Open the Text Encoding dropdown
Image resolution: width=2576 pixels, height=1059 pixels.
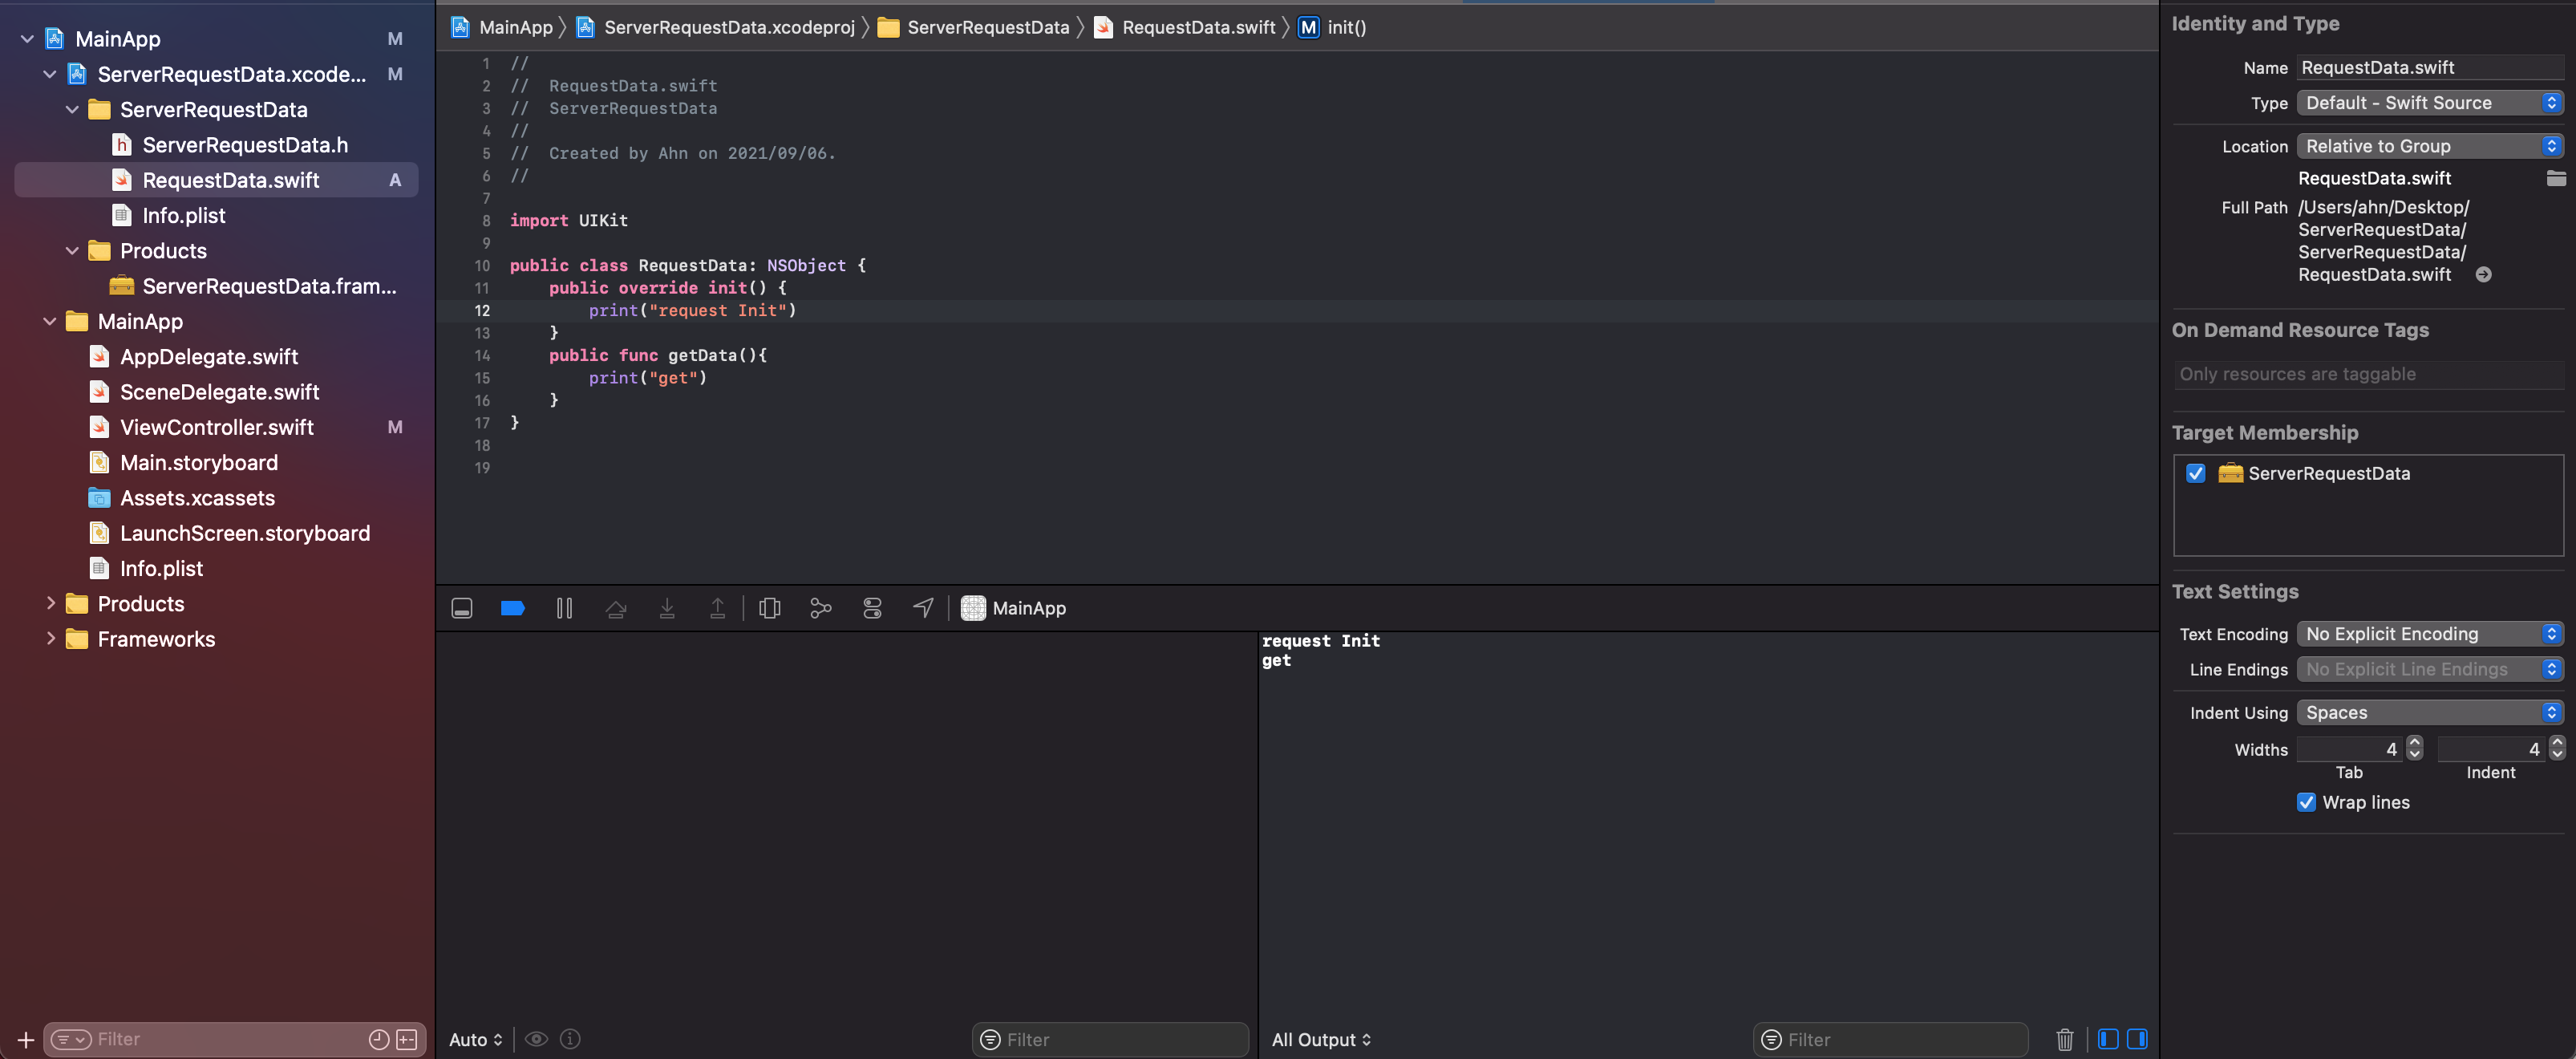click(x=2429, y=633)
